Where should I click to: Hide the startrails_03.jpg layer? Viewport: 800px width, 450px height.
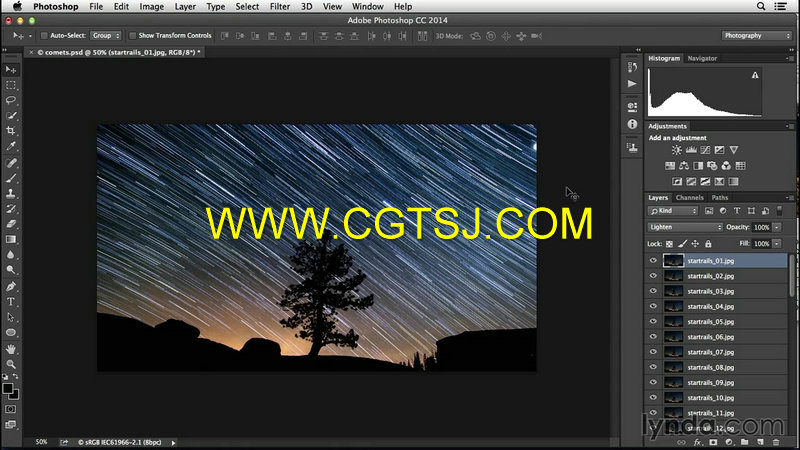[x=653, y=291]
